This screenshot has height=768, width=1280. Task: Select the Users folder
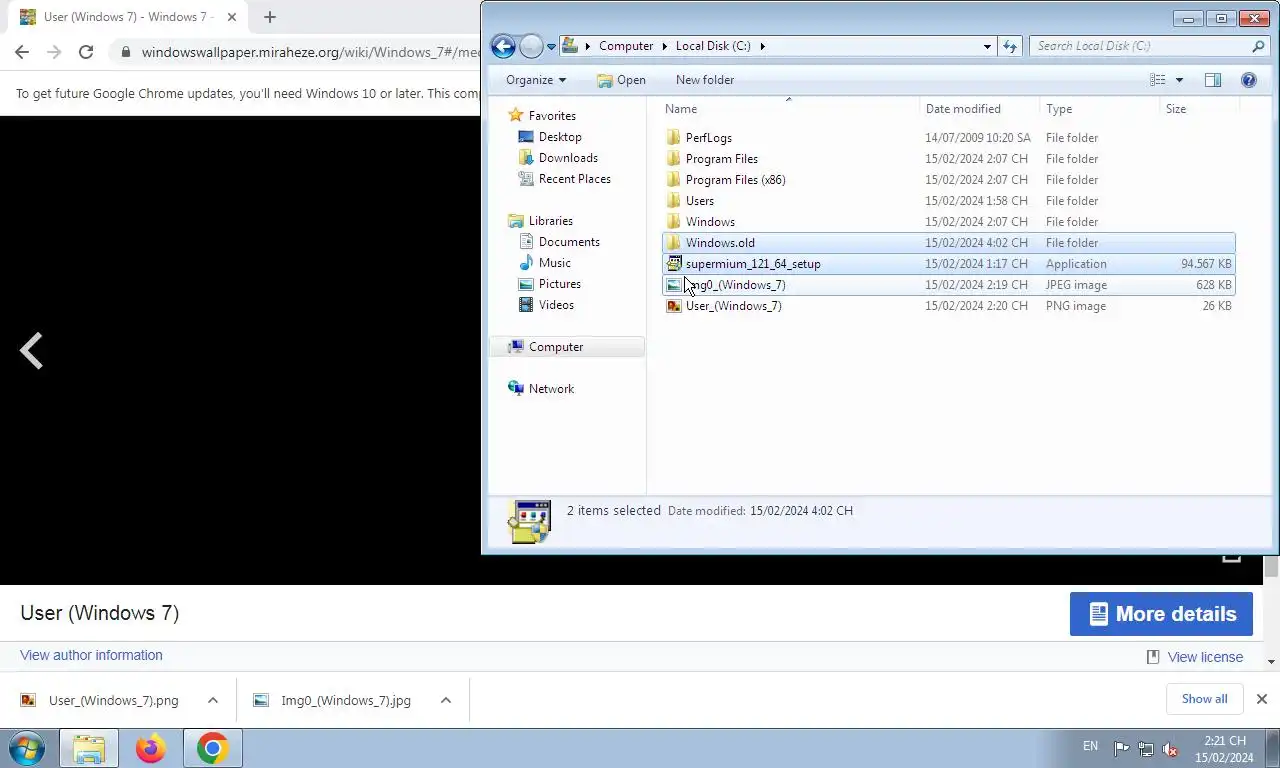tap(948, 201)
